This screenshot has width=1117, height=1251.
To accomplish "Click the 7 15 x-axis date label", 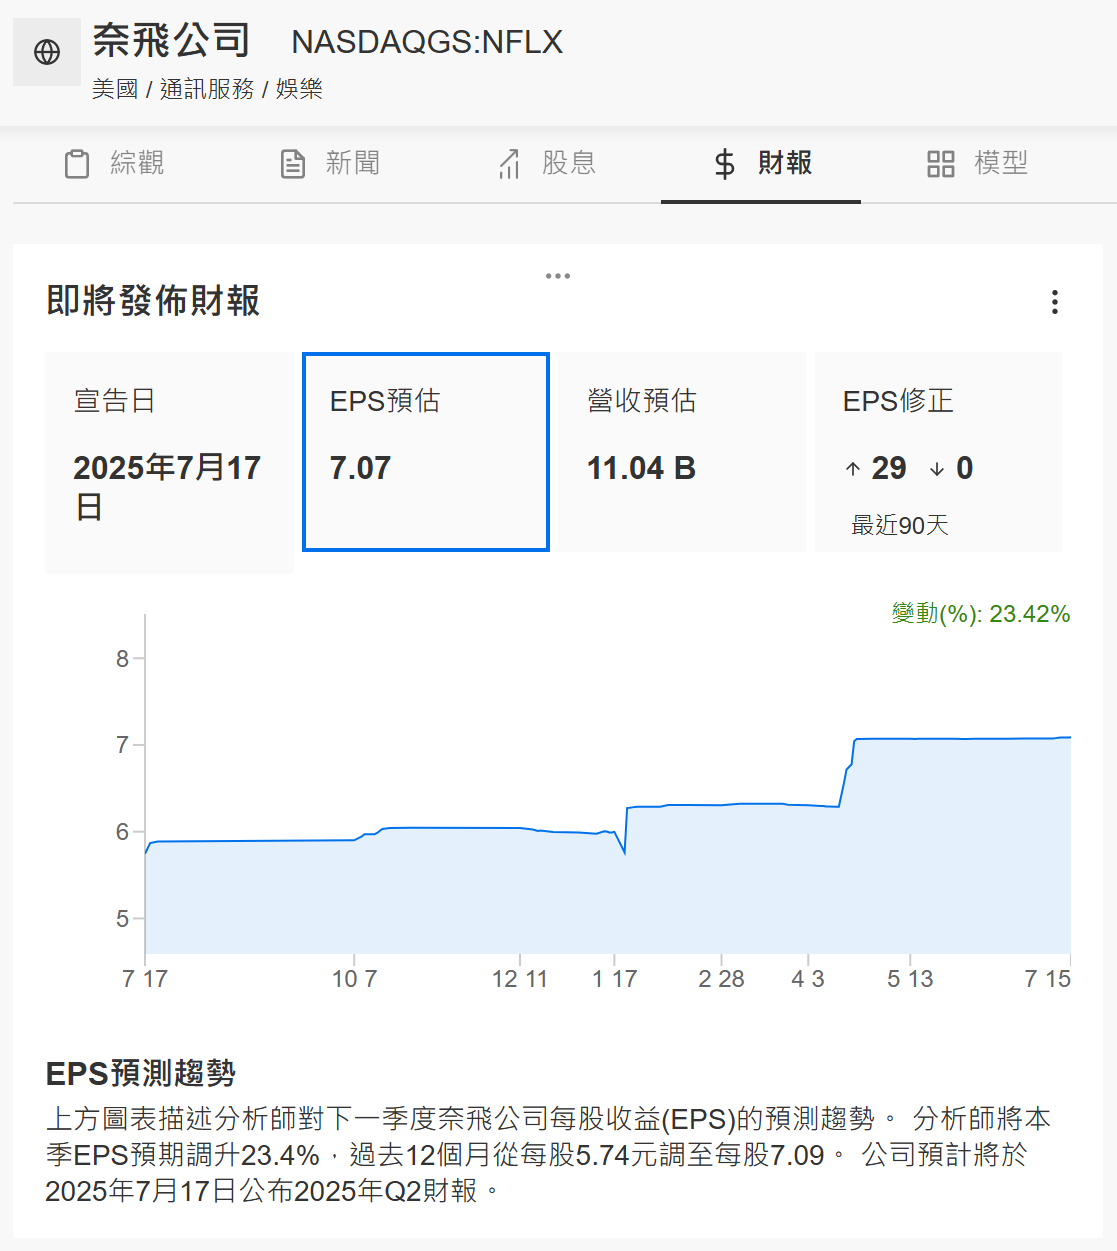I will click(1048, 979).
